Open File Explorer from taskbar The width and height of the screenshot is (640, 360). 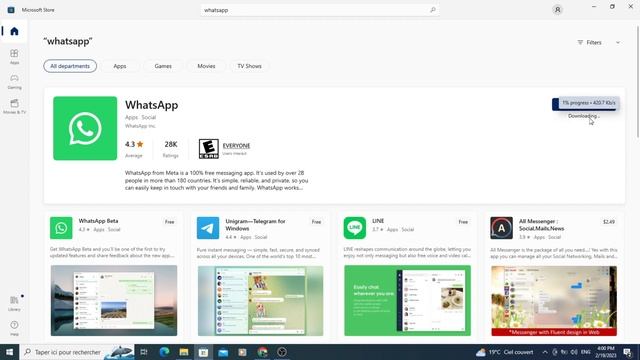[184, 352]
